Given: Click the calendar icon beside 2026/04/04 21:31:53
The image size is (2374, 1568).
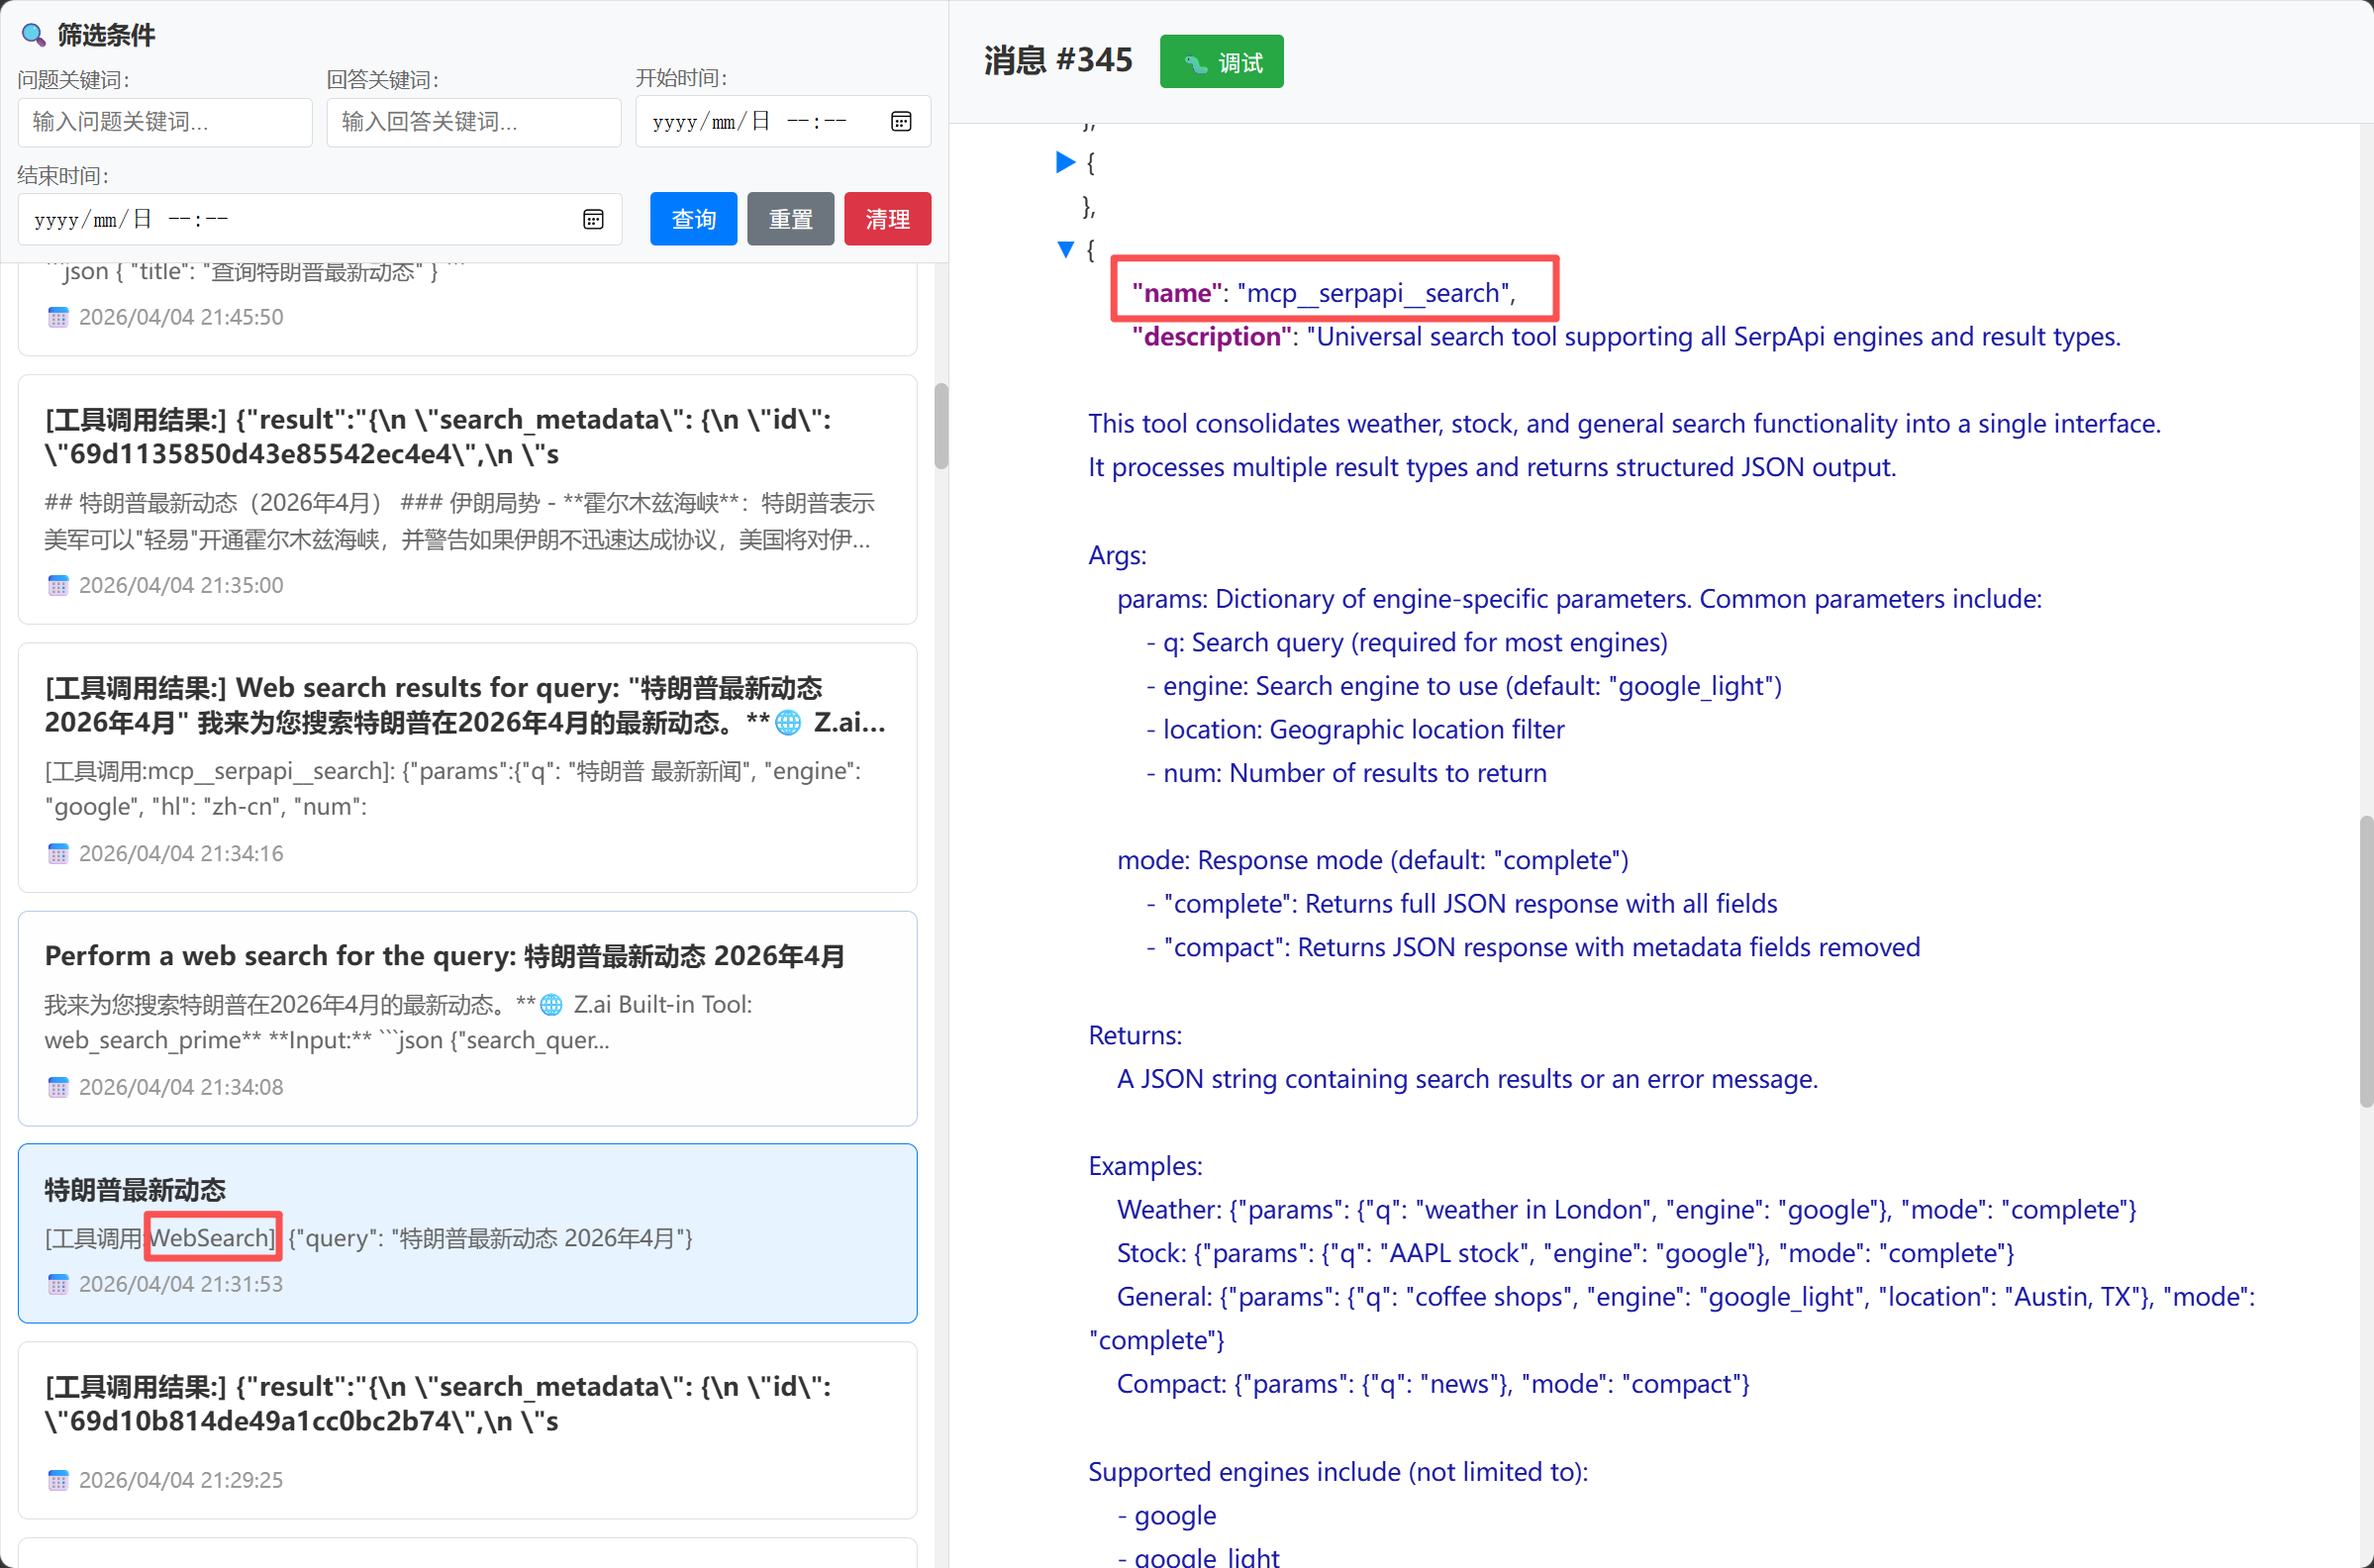Looking at the screenshot, I should click(58, 1284).
